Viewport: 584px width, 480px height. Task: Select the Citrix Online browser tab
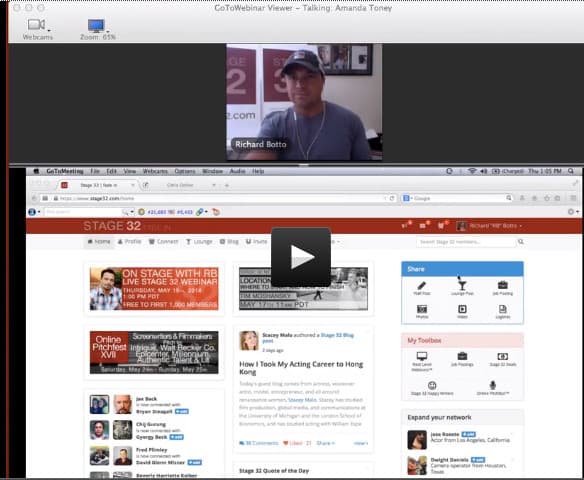click(x=180, y=185)
